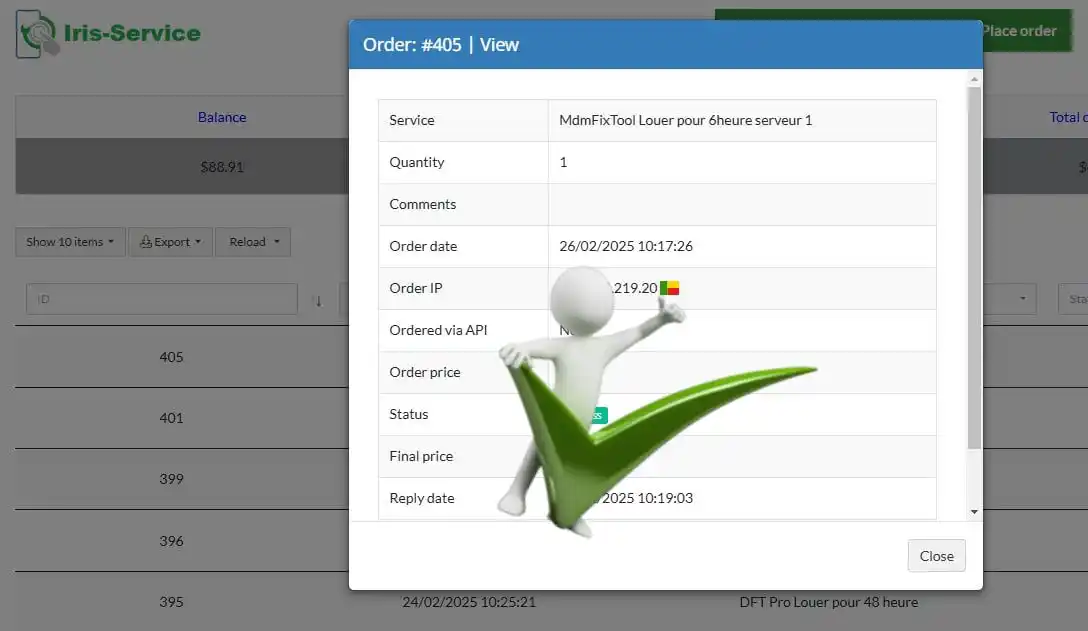
Task: Click the dialog vertical scrollbar thumb
Action: pos(974,267)
